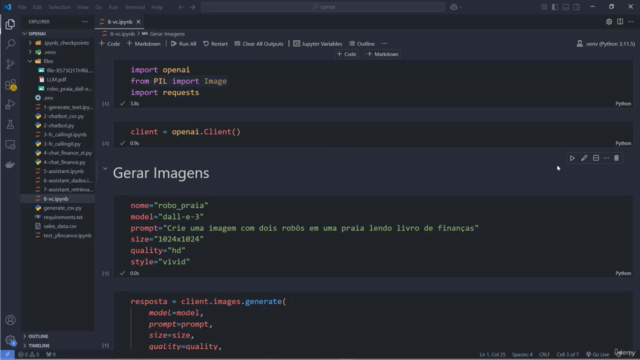Open notebook settings gear in editor title bar
The image size is (640, 360).
tap(609, 22)
